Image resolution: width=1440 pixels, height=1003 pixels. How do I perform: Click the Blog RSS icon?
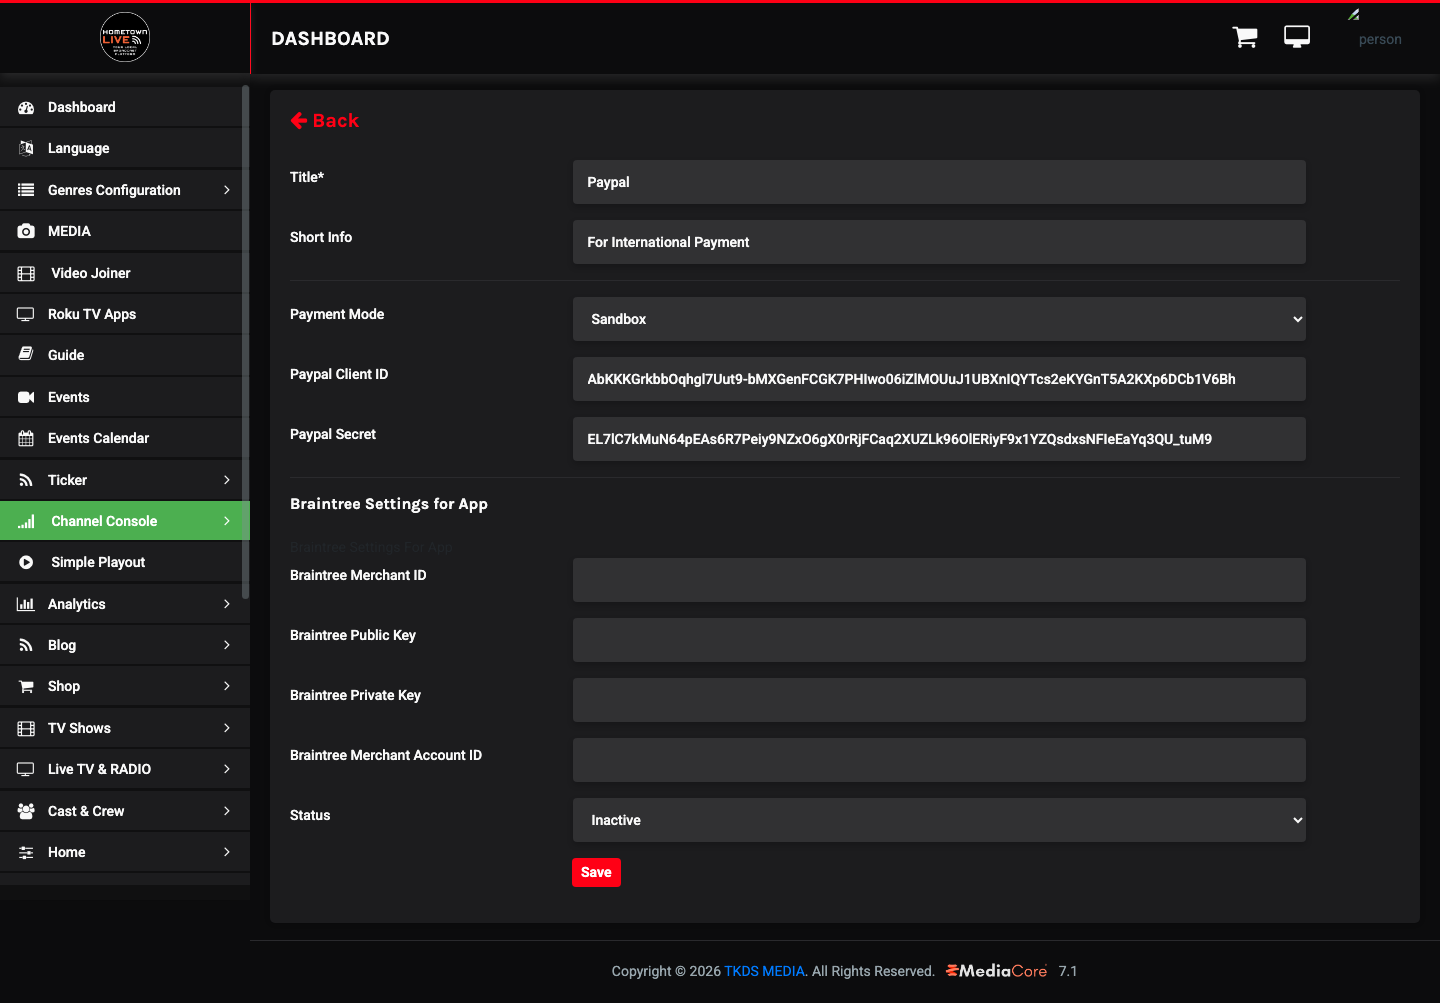[x=26, y=645]
